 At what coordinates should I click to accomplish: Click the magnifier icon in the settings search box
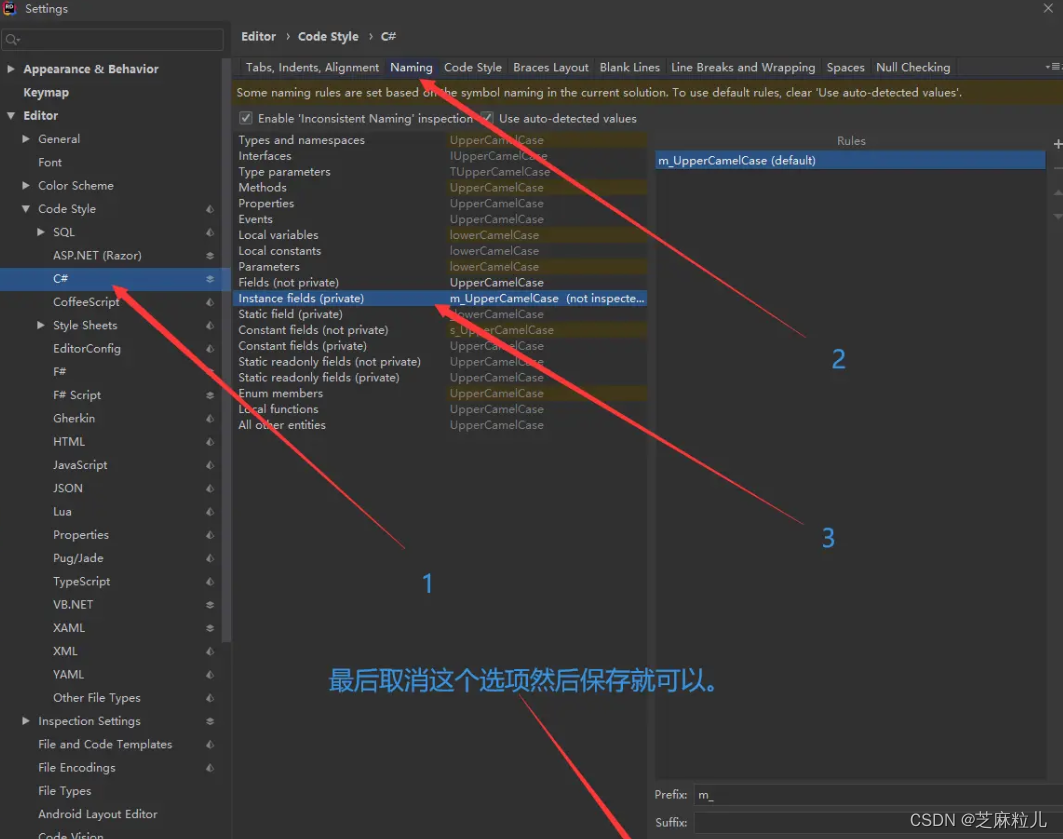12,40
